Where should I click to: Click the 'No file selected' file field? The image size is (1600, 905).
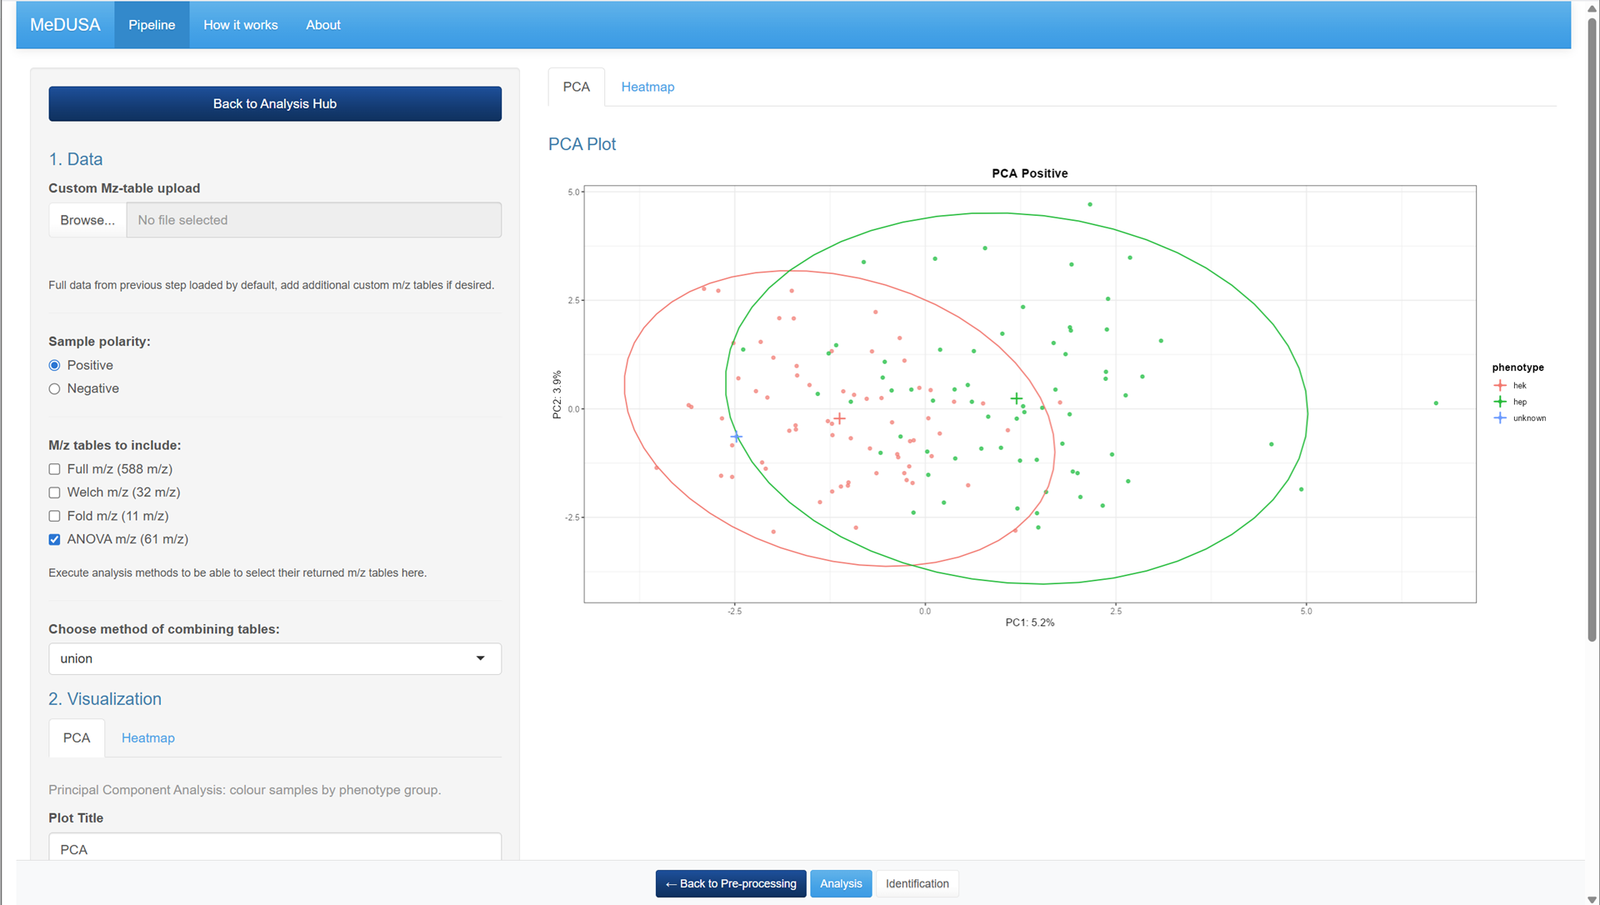[x=314, y=220]
